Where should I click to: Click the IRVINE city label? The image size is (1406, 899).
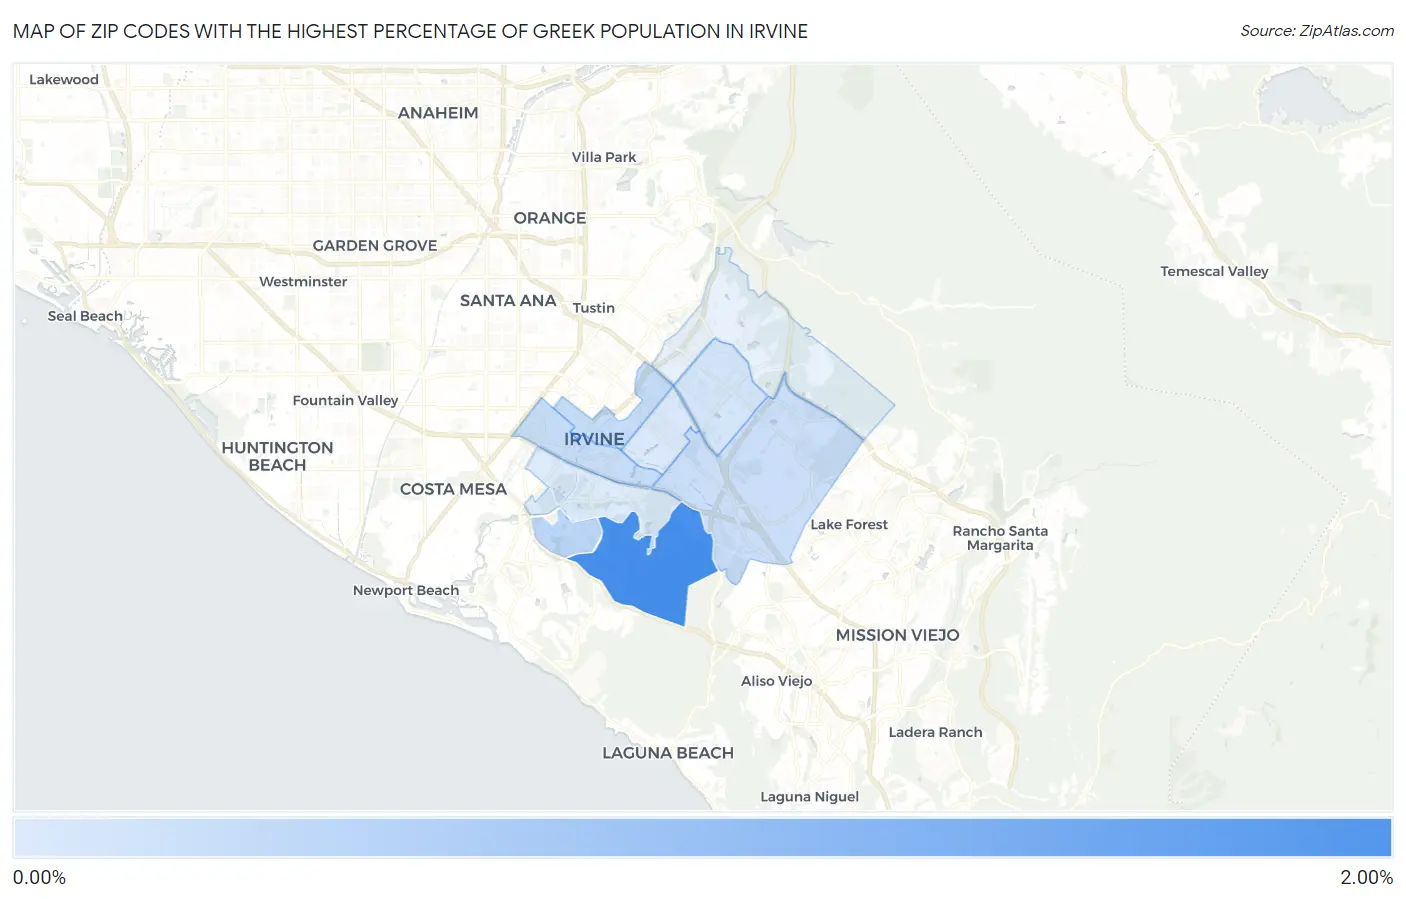[x=594, y=439]
